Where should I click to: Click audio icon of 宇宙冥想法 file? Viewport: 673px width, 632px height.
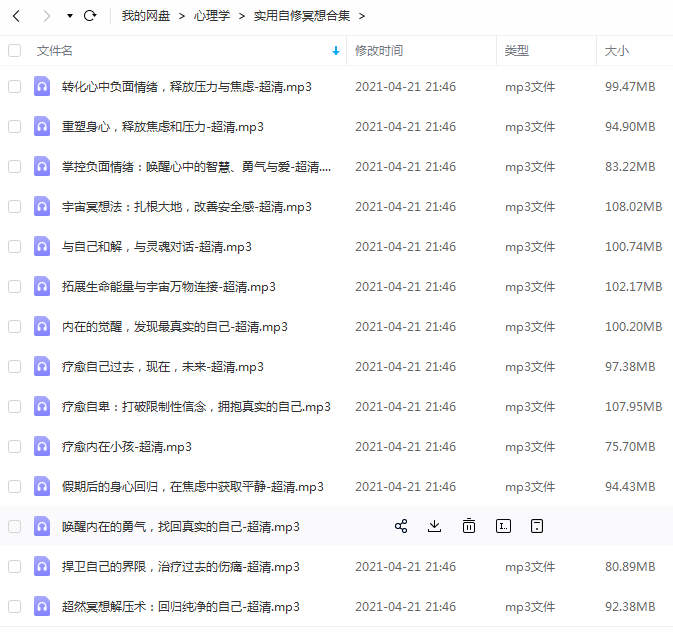coord(42,206)
